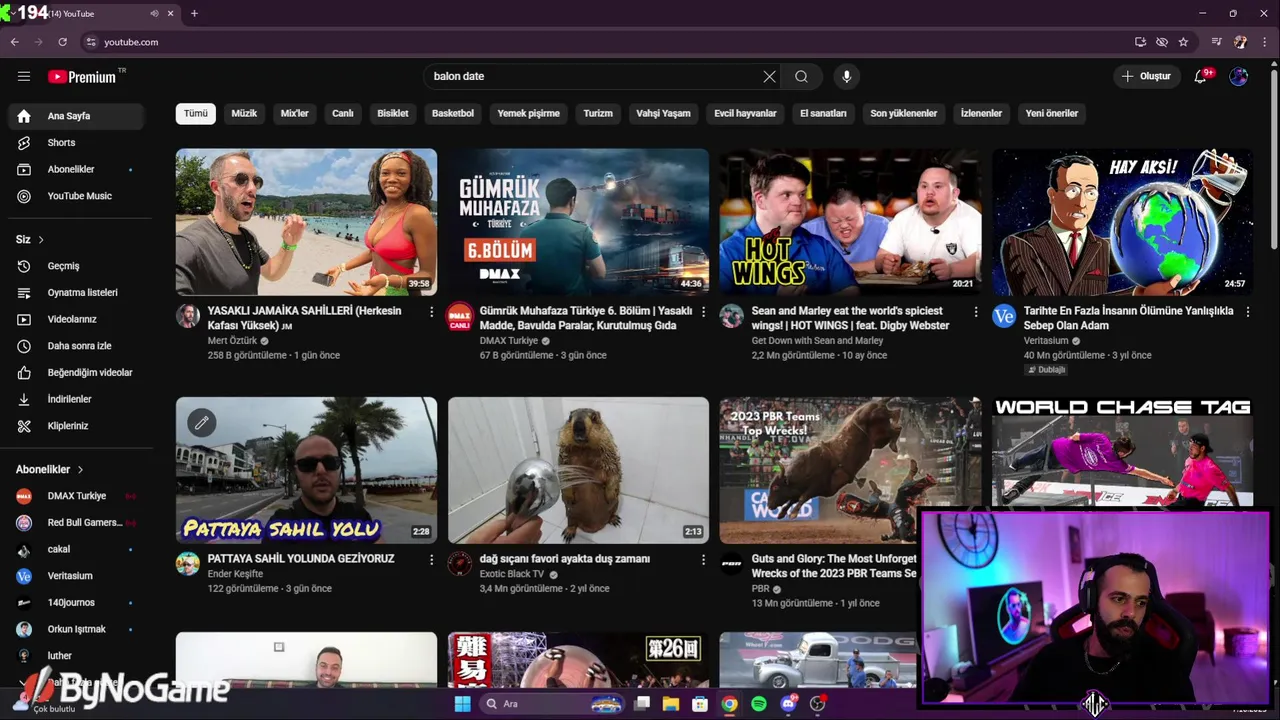Reload the page in browser toolbar
The width and height of the screenshot is (1280, 720).
point(62,42)
